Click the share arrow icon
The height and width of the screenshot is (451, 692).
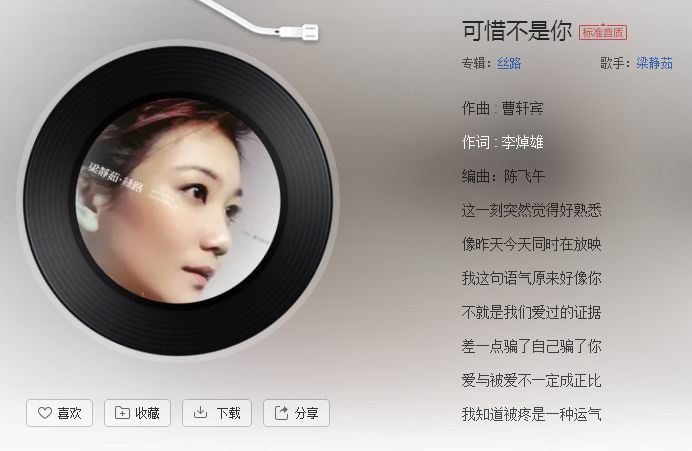pos(282,413)
